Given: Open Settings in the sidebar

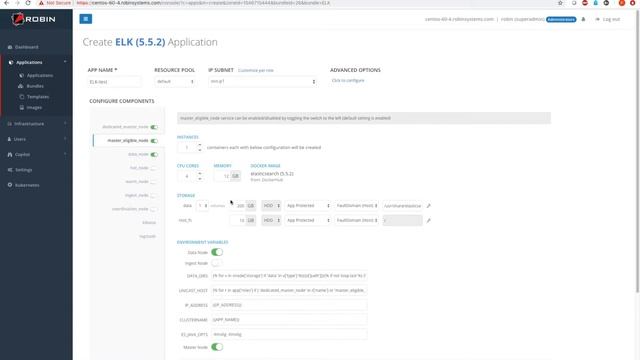Looking at the screenshot, I should coord(23,170).
